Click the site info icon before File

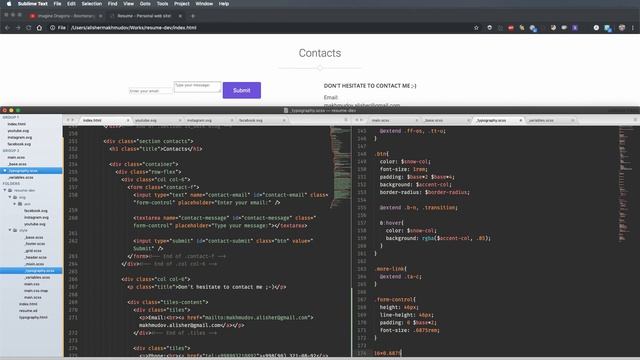pos(53,28)
